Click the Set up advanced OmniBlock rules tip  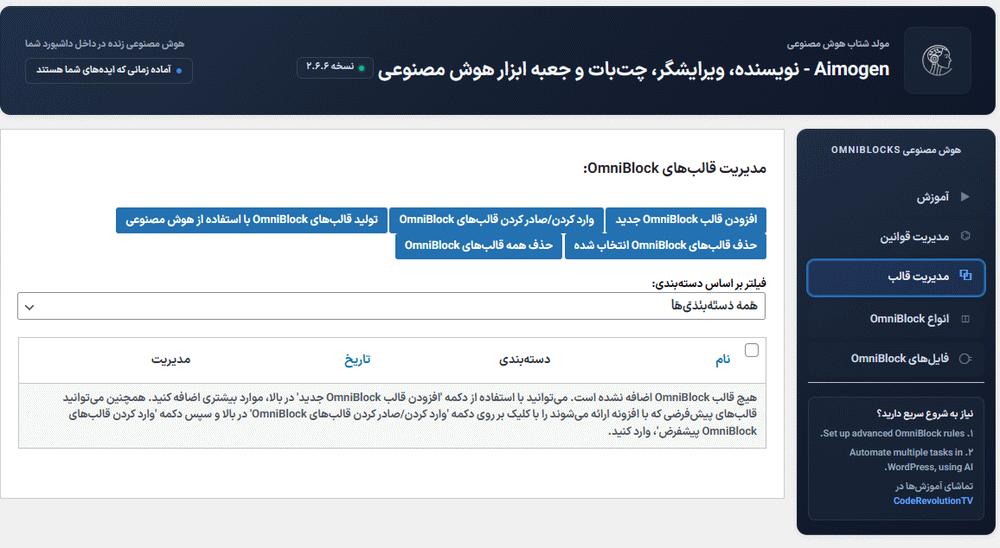[x=897, y=433]
